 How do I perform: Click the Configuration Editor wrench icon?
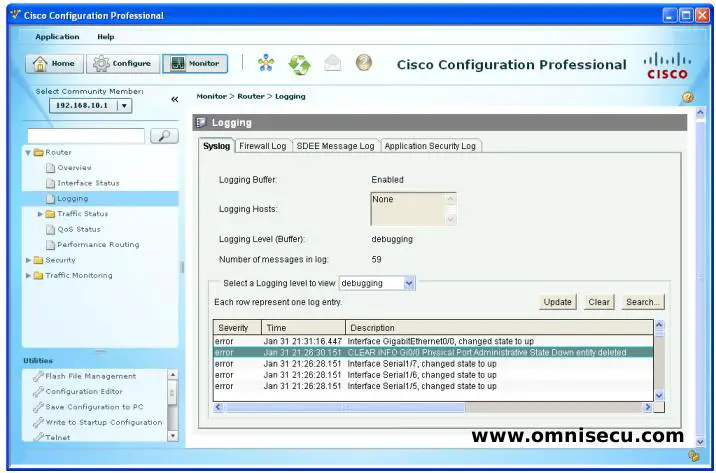[x=38, y=392]
